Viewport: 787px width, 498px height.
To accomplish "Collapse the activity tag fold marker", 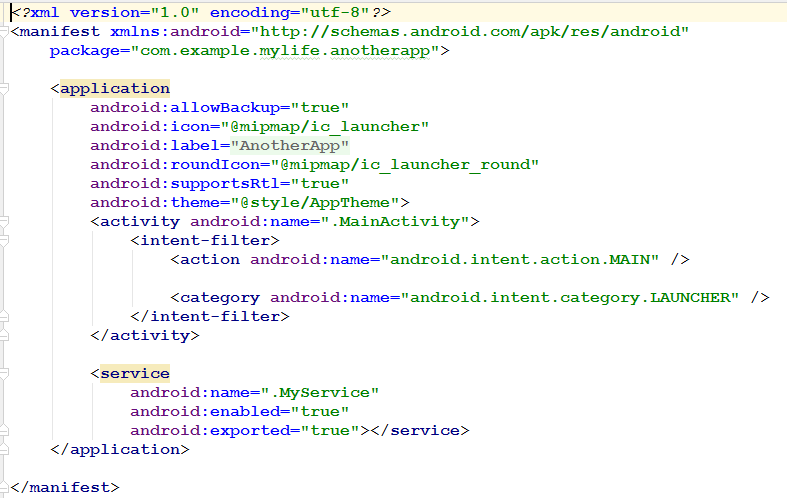I will click(4, 222).
